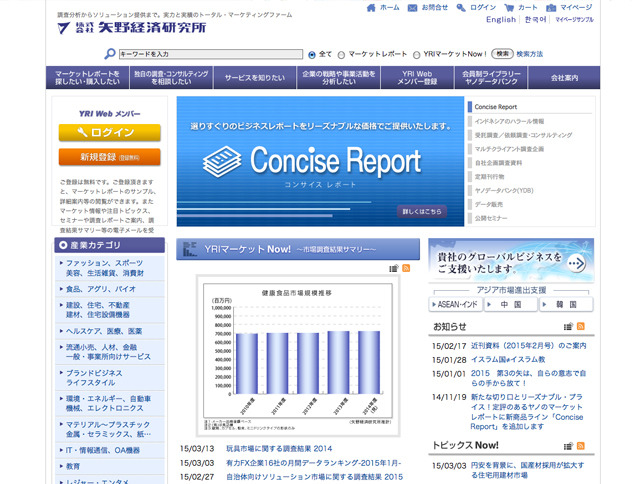Expand the 教育 category
Screen dimensions: 640x484
coord(110,466)
